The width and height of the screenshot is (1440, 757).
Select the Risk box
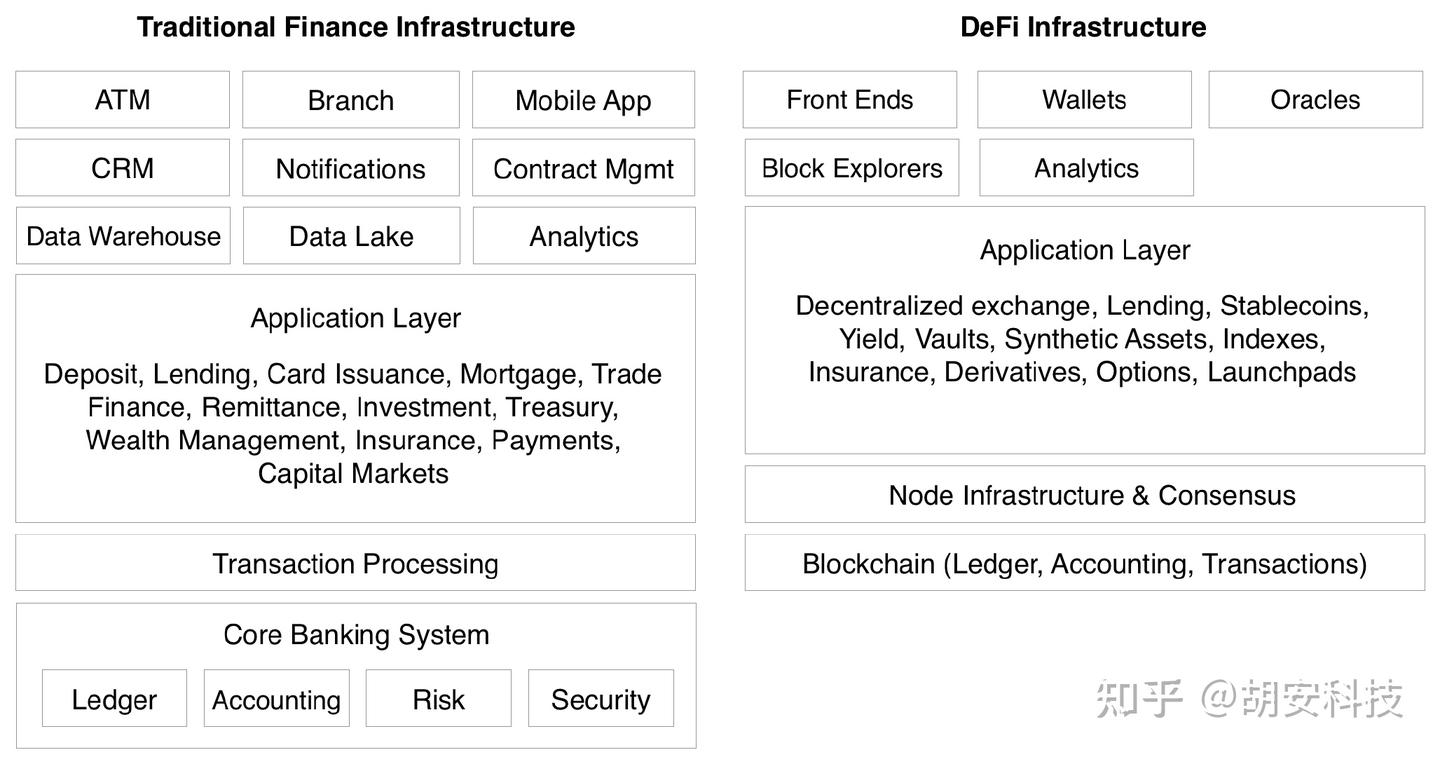(438, 699)
